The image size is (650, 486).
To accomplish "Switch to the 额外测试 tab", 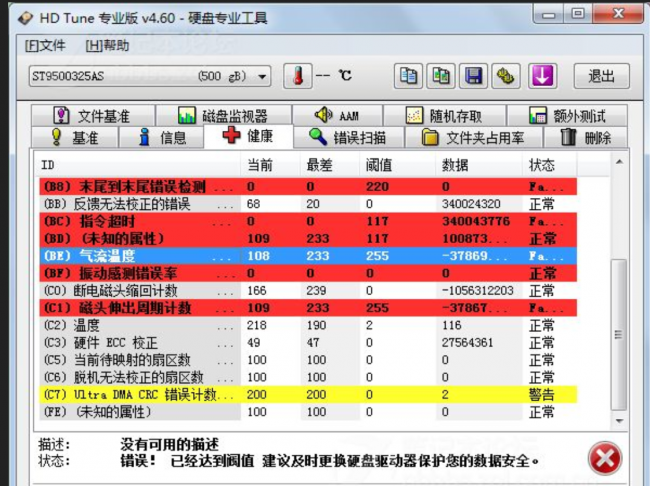I will [x=567, y=116].
